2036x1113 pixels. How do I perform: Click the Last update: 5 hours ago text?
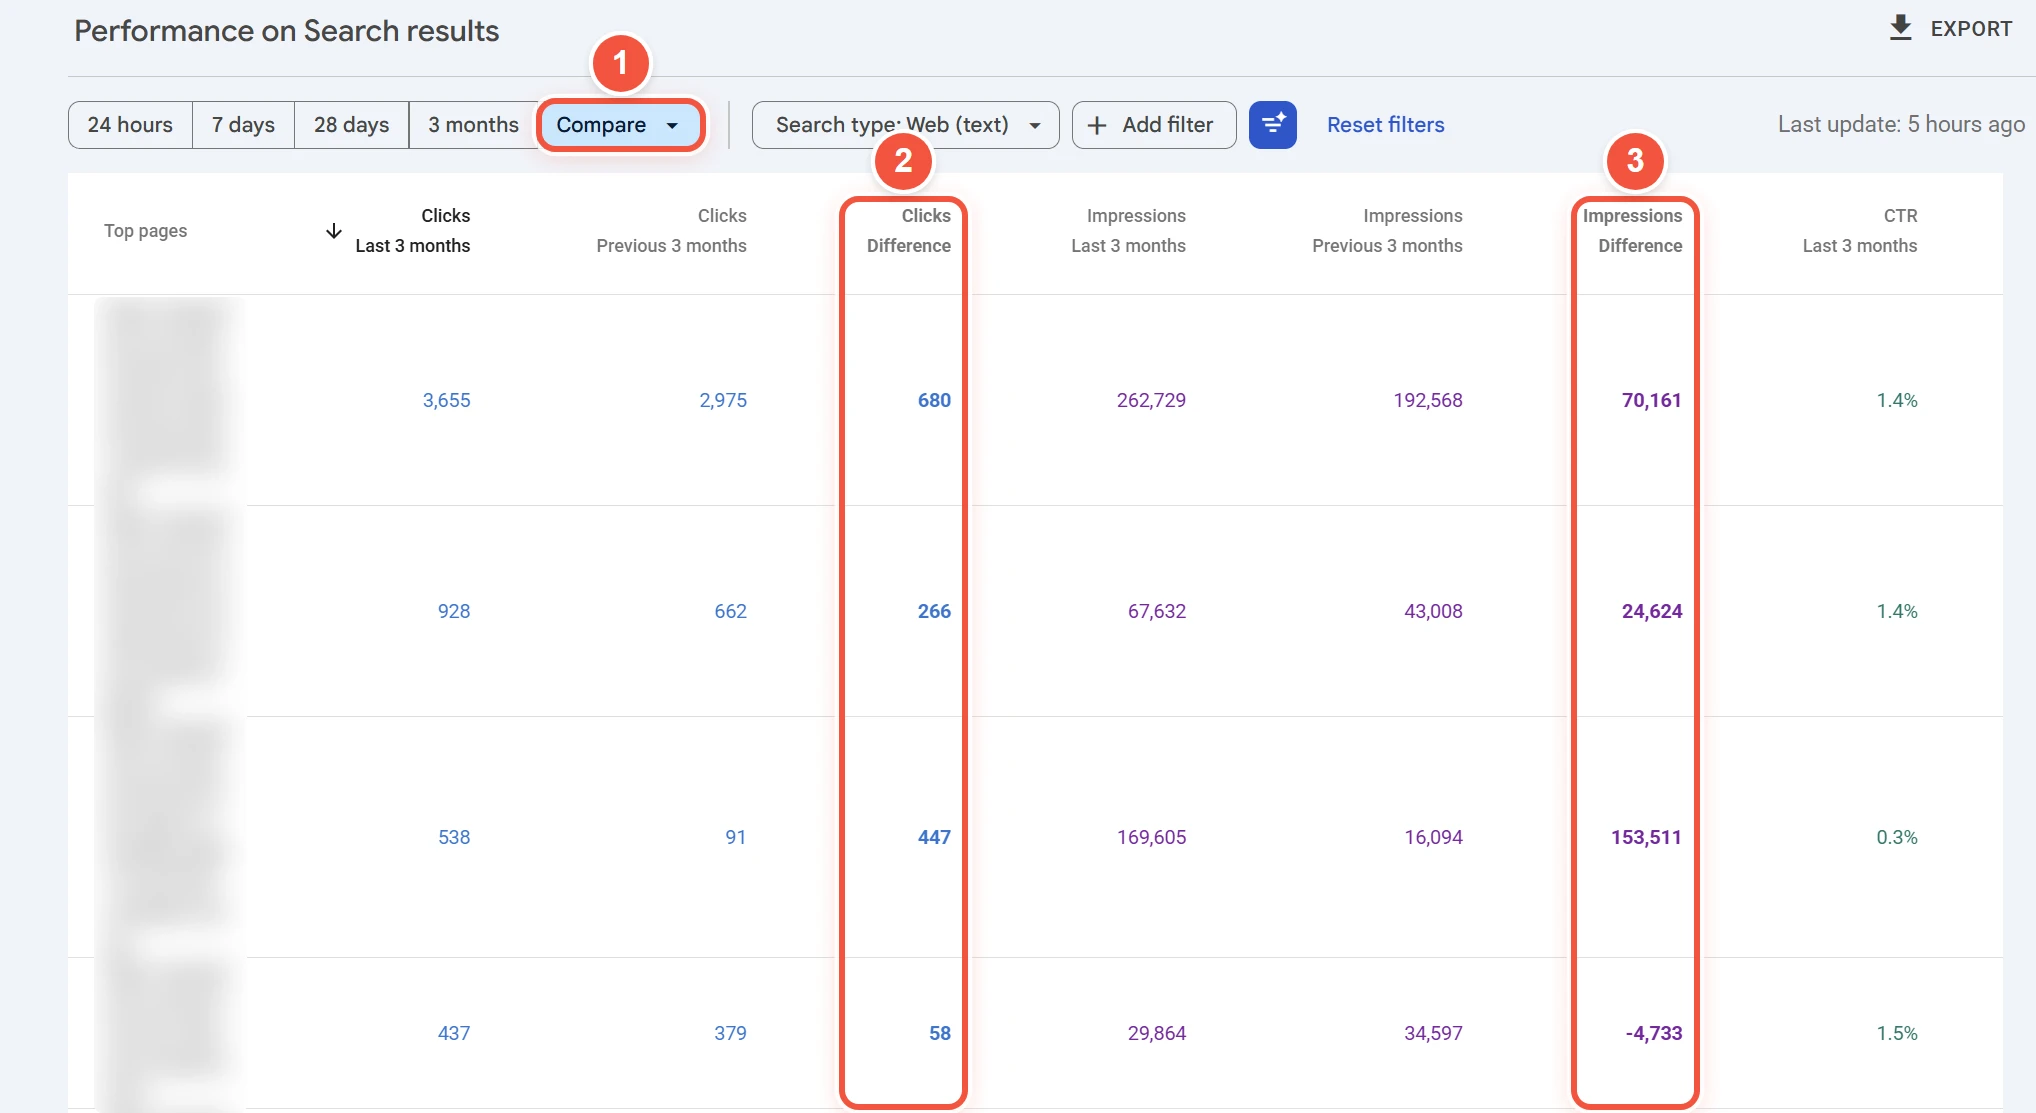coord(1901,124)
